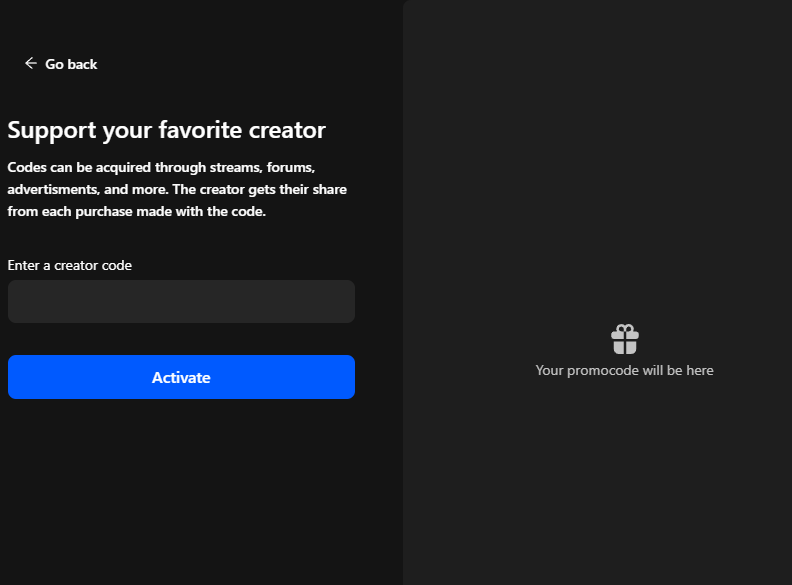Click the 'Enter a creator code' label
Image resolution: width=792 pixels, height=585 pixels.
coord(70,265)
